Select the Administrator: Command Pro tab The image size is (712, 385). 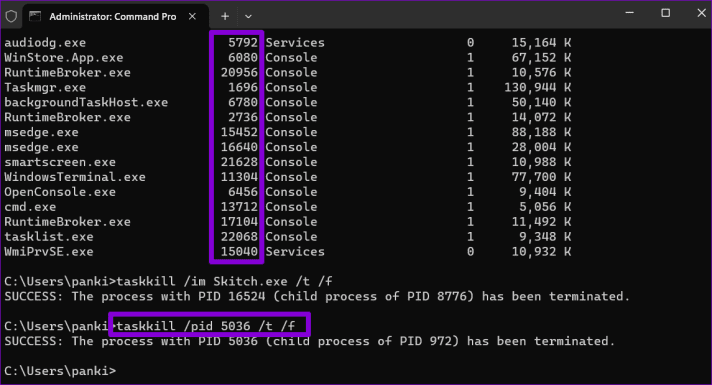115,16
